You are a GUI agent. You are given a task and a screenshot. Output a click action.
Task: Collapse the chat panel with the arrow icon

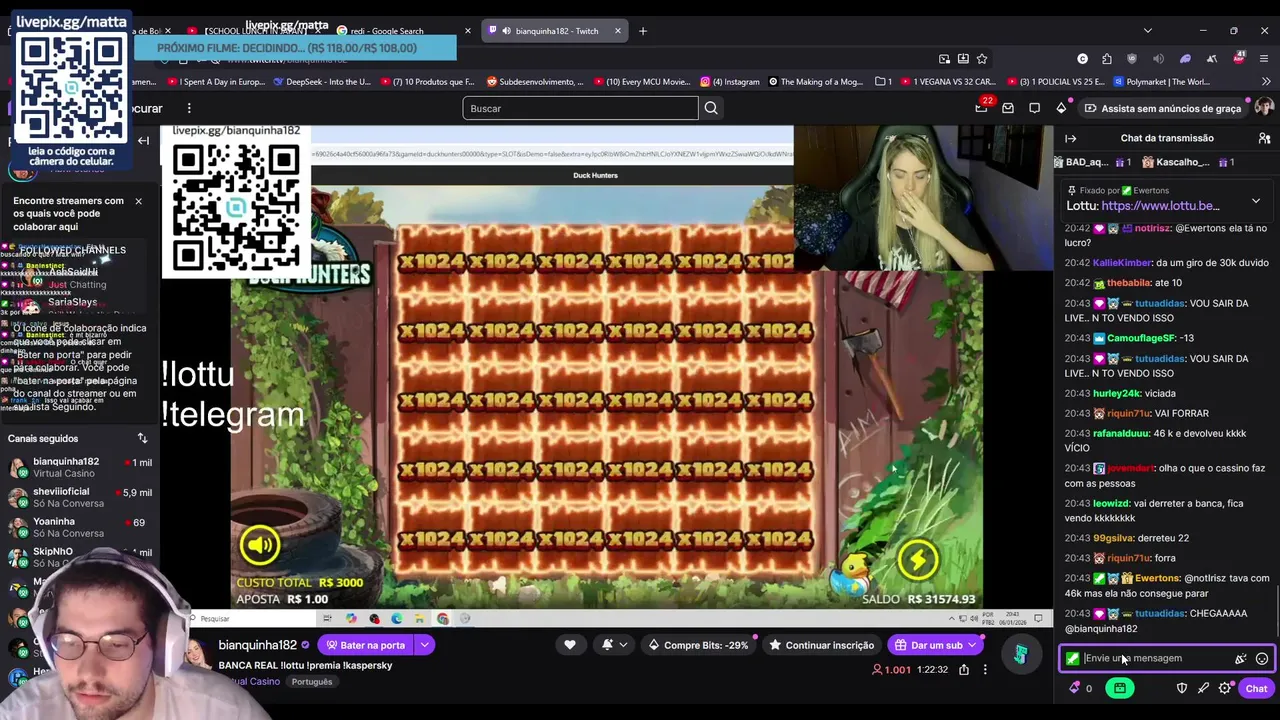[1071, 138]
